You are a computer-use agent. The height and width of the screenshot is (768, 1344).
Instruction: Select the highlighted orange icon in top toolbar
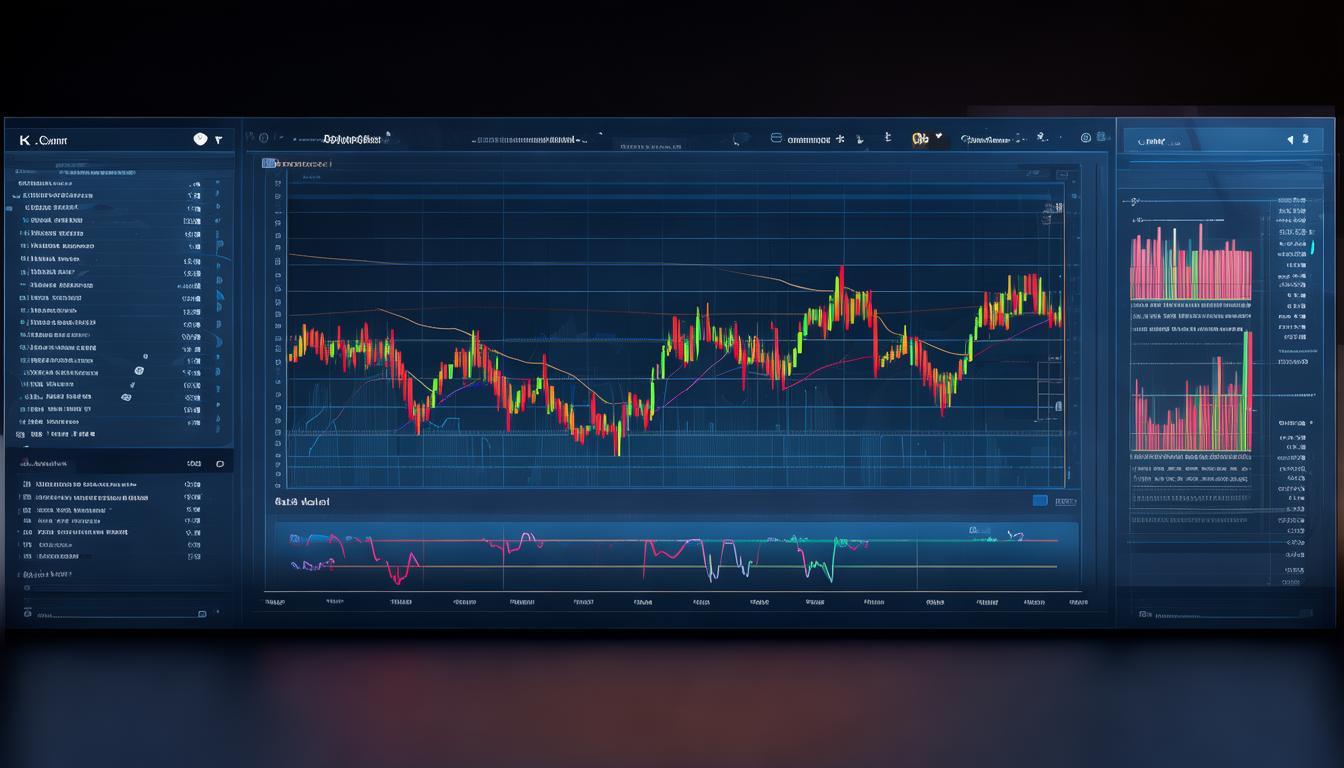(920, 139)
